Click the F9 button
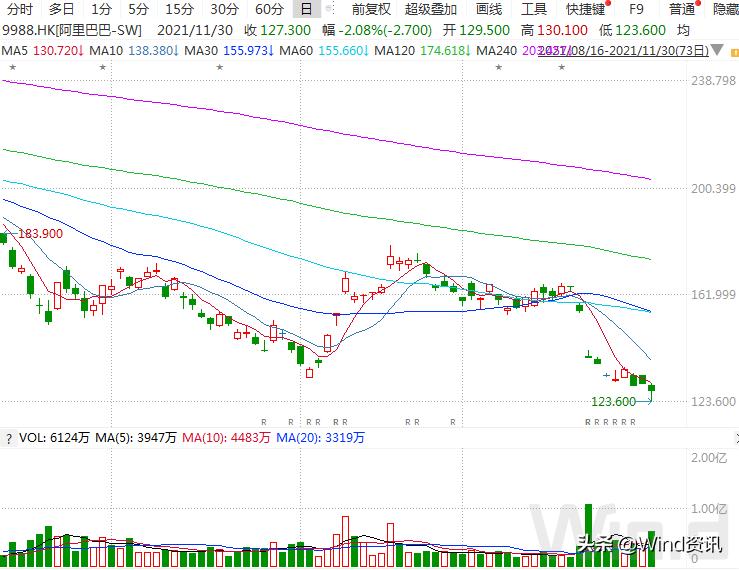 (636, 9)
